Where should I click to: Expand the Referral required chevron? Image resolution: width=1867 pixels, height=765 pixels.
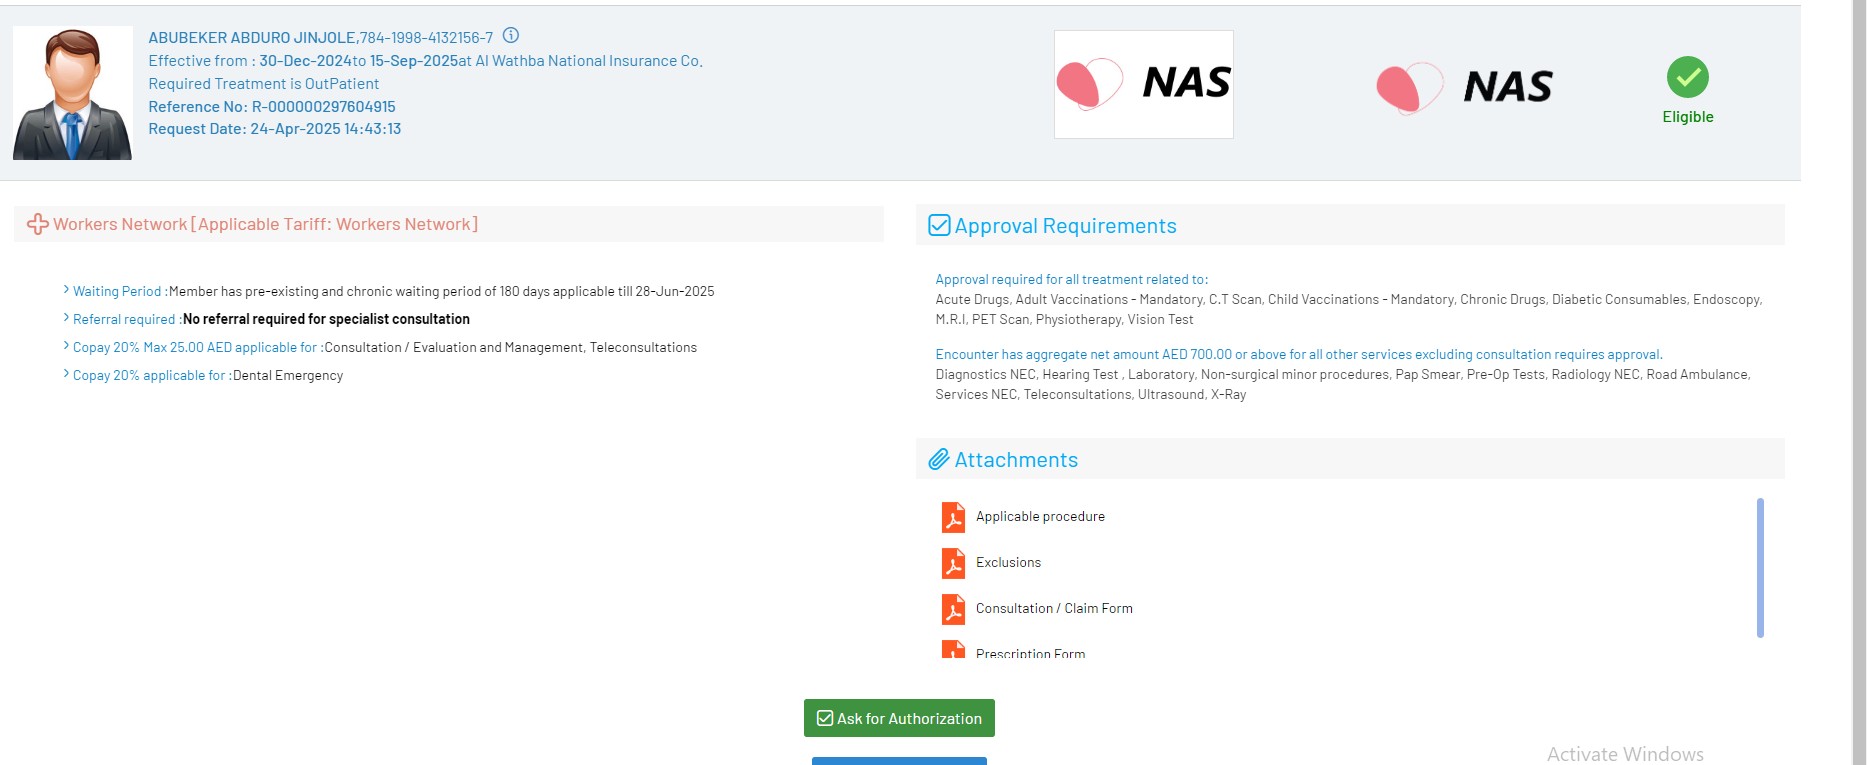(66, 318)
